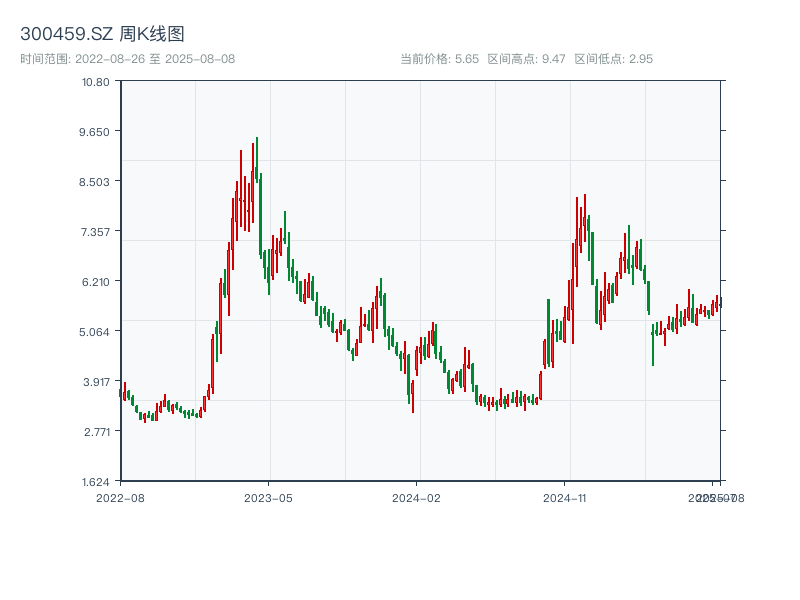Click the long green candle at the 2025 gap-down low
800x600 pixels.
pyautogui.click(x=653, y=344)
